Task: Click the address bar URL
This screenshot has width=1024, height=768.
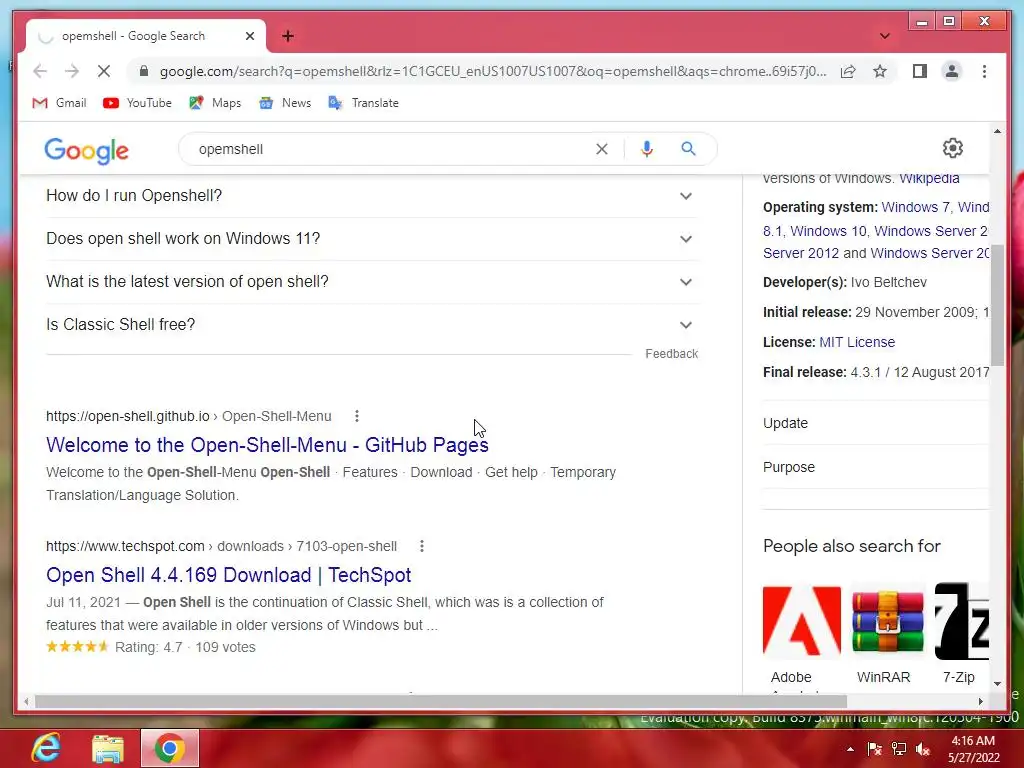Action: [492, 71]
